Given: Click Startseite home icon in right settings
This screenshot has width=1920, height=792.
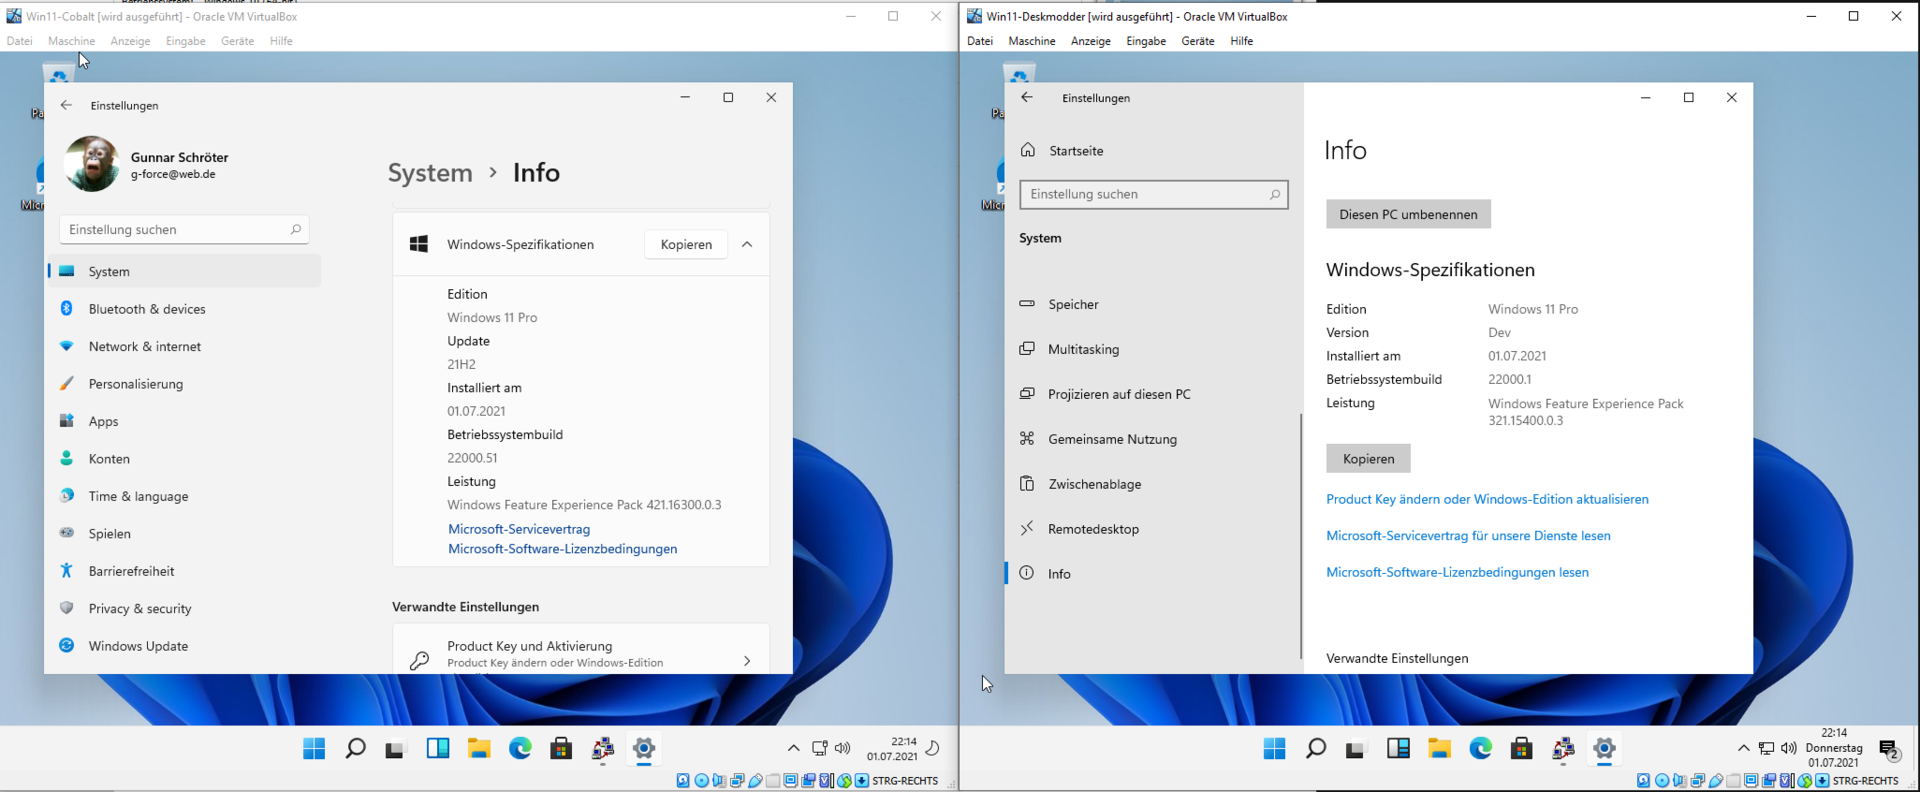Looking at the screenshot, I should [1028, 150].
